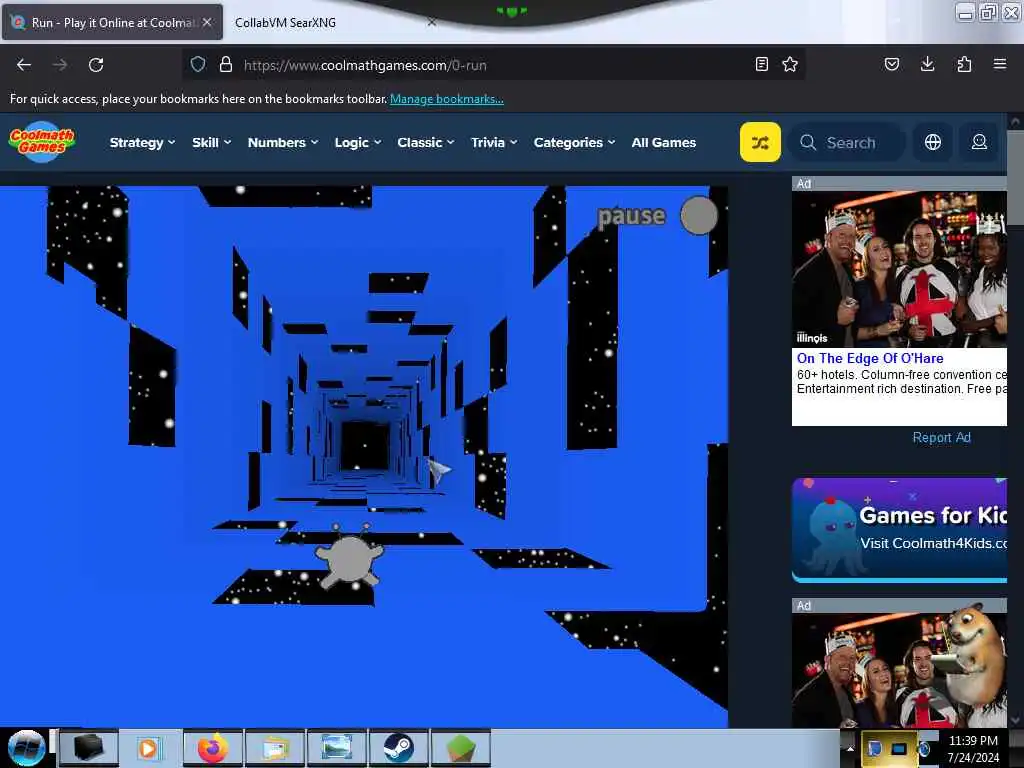
Task: Open the Games for Kids banner
Action: pos(899,530)
